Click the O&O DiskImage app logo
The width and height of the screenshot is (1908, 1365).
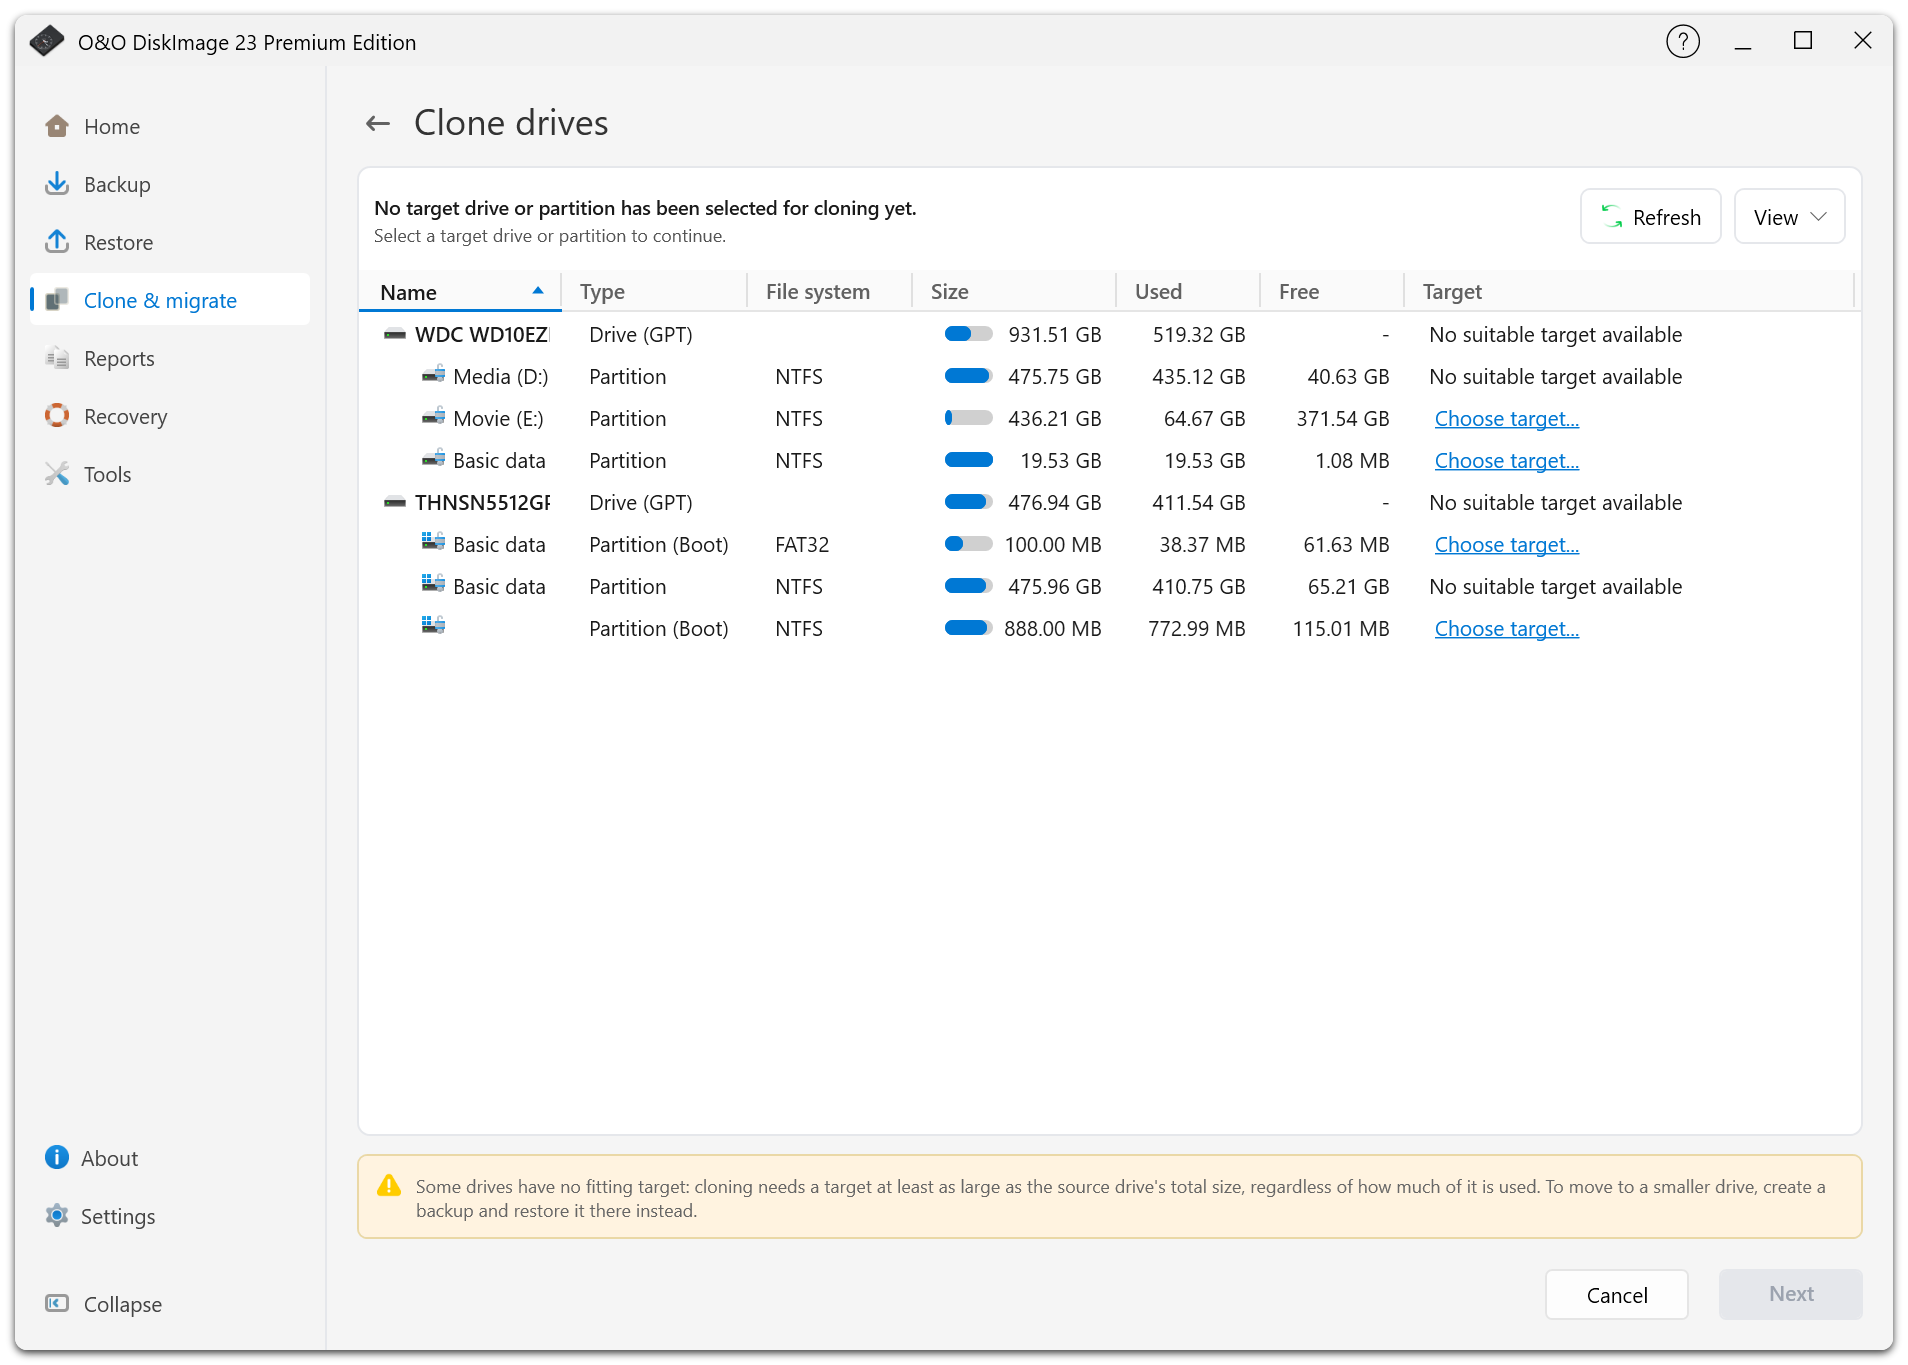click(x=47, y=42)
